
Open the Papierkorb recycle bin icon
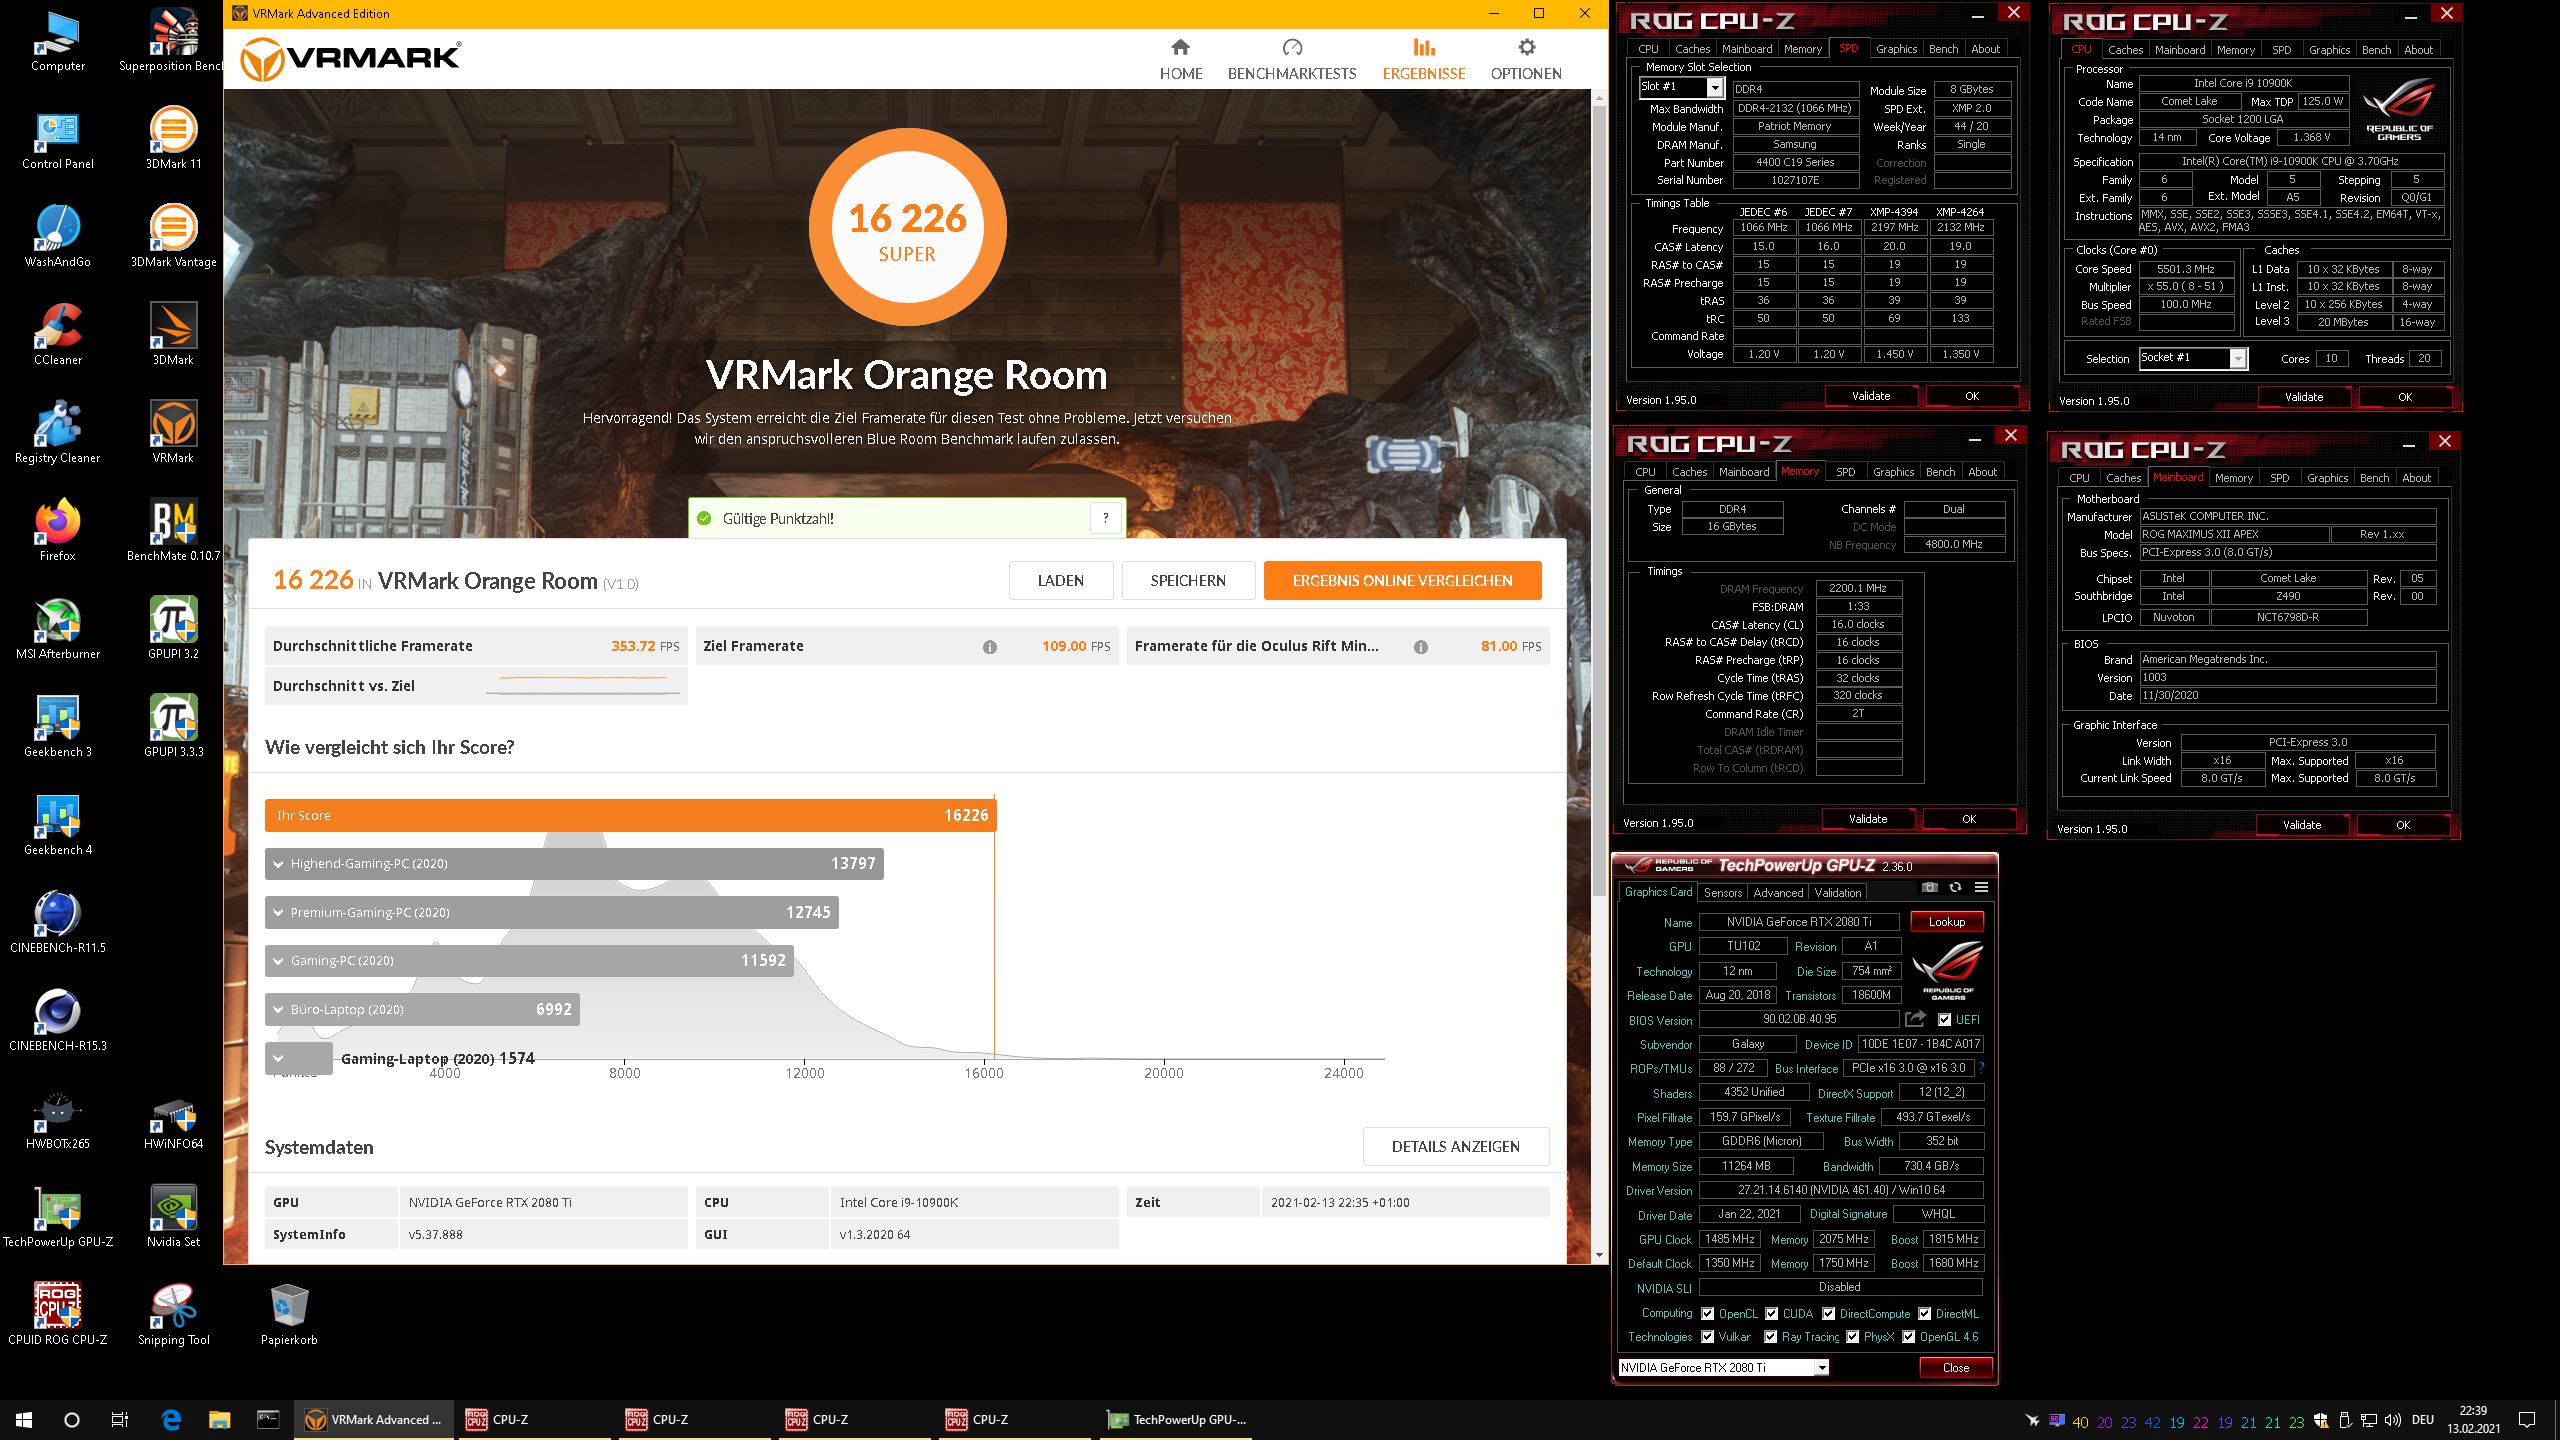289,1314
